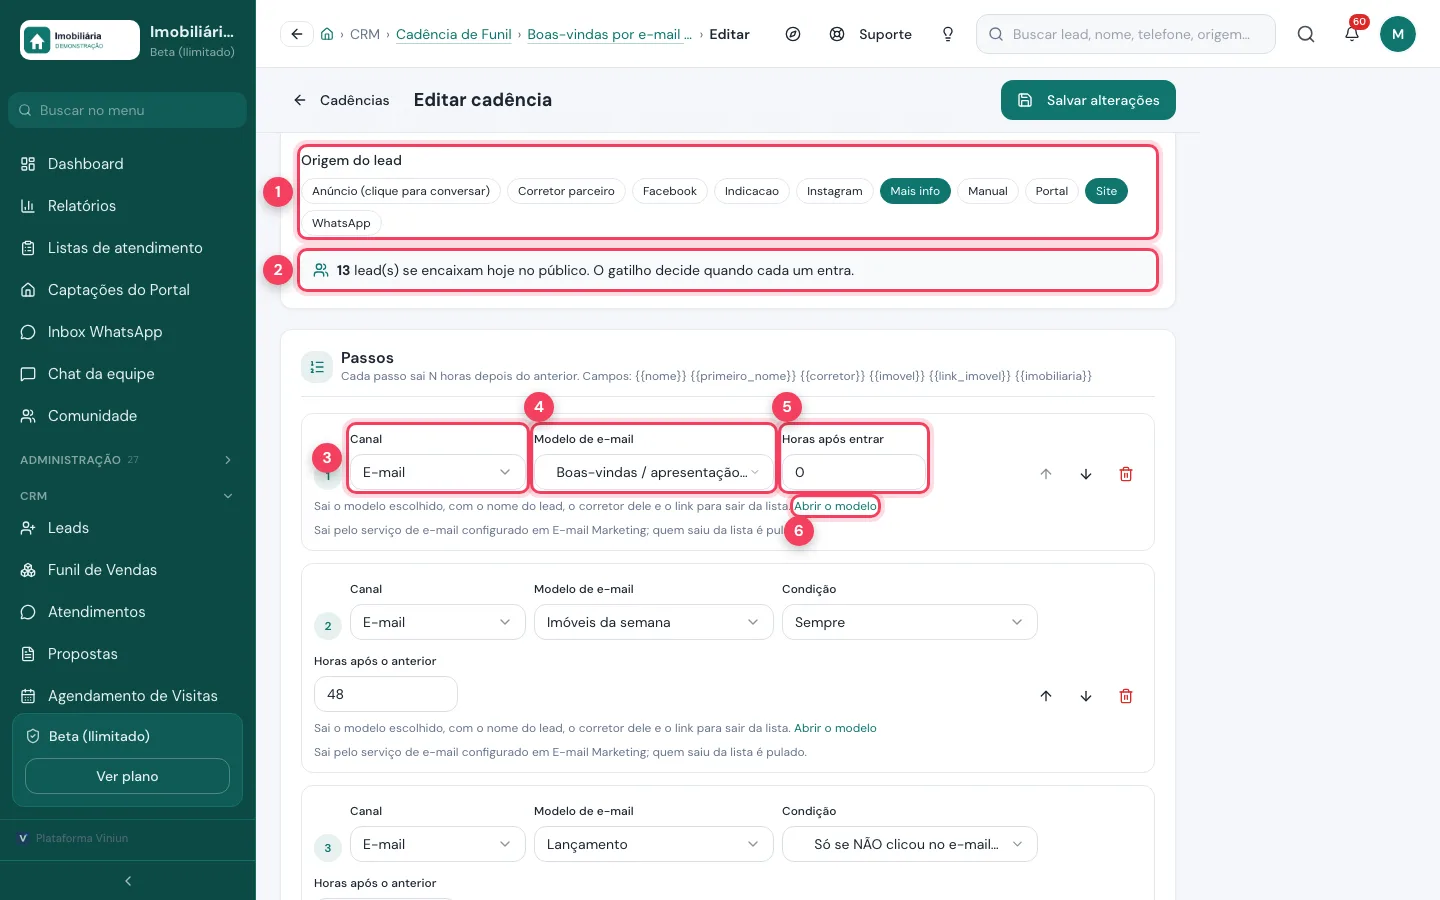
Task: Toggle Facebook origin chip
Action: point(670,191)
